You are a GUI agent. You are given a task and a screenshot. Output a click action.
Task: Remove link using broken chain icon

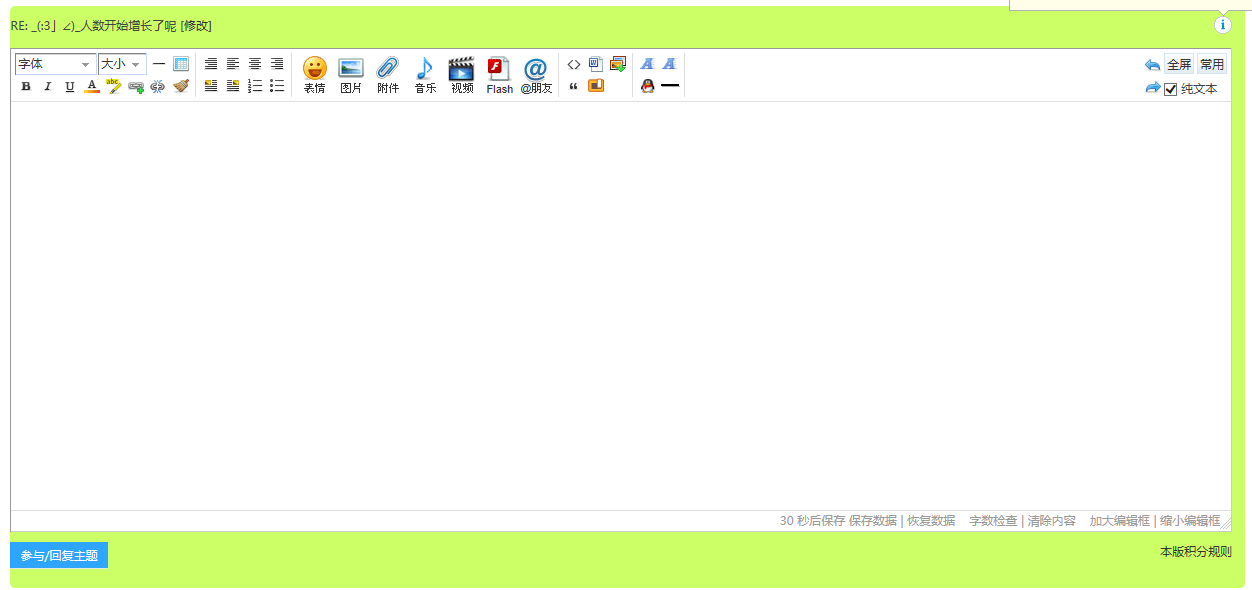coord(158,87)
